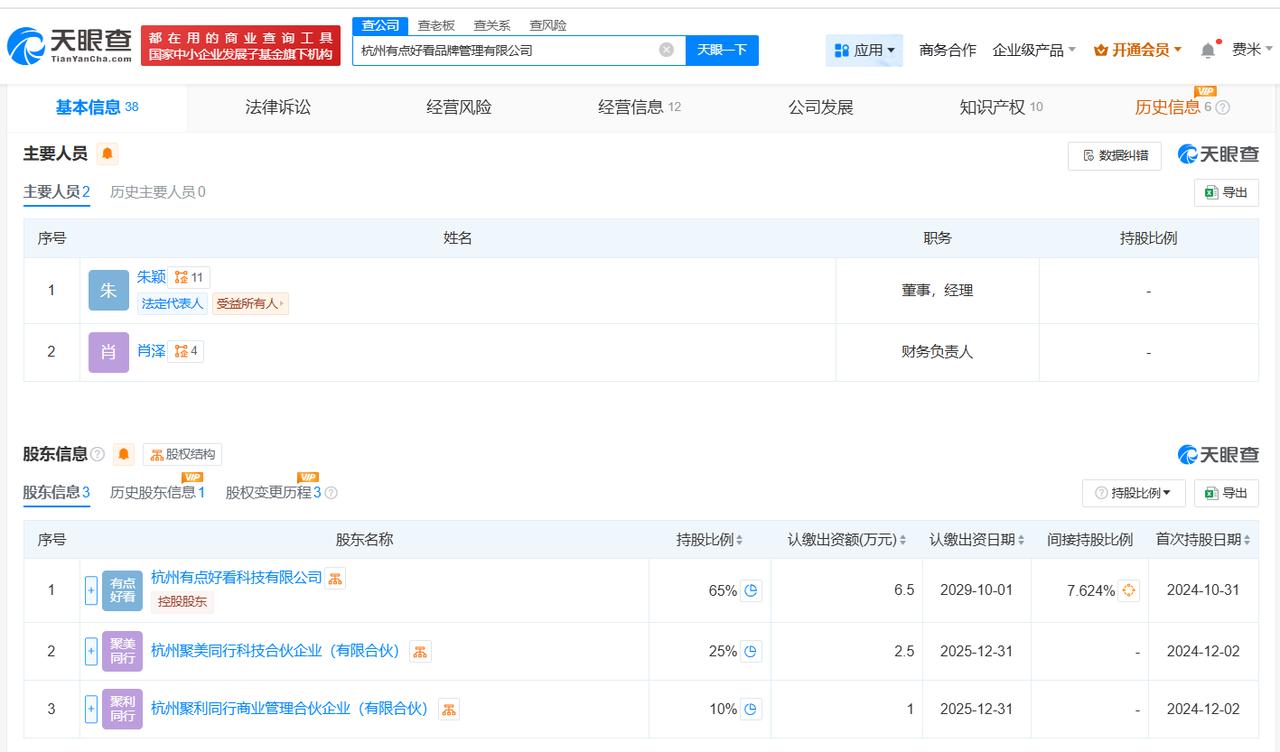Click equity structure icon beside 杭州聚美同行科技合伙企业
Viewport: 1280px width, 752px height.
[420, 652]
